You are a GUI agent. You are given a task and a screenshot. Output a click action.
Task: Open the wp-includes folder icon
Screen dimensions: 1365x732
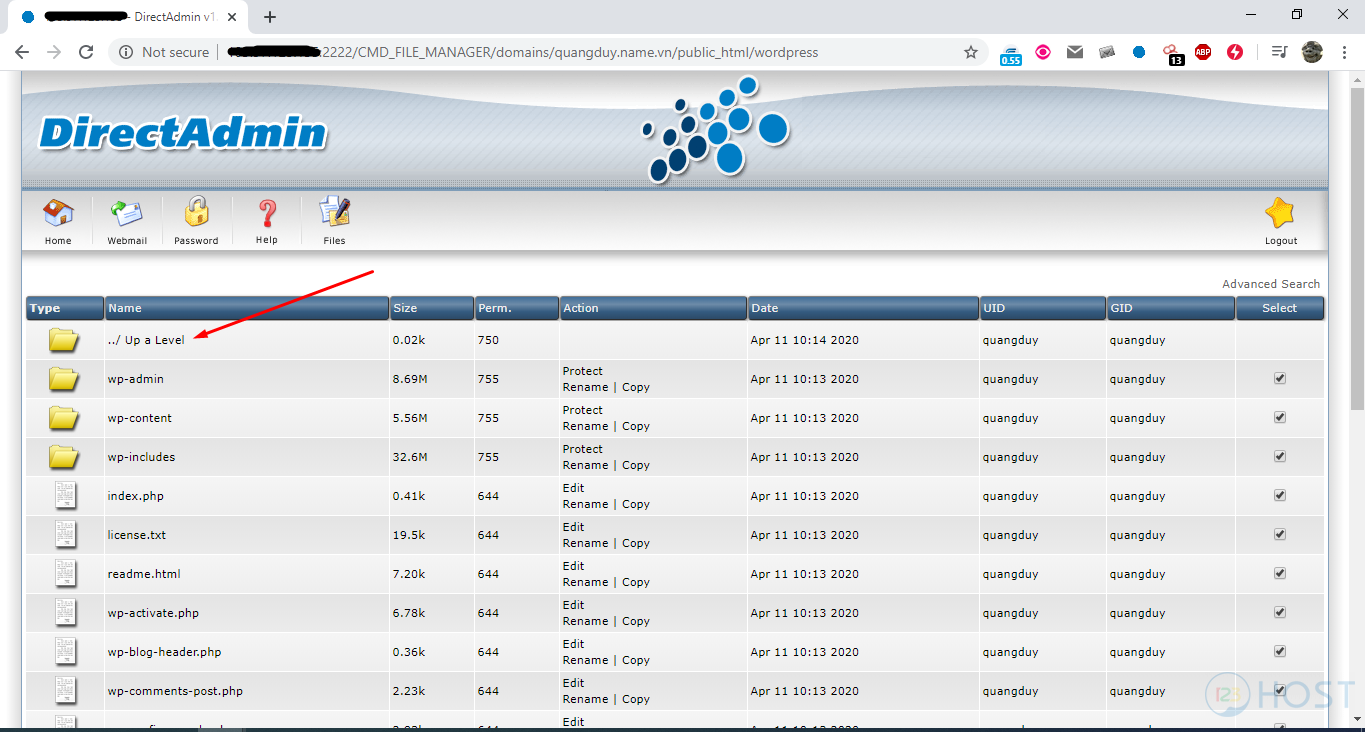pos(64,457)
